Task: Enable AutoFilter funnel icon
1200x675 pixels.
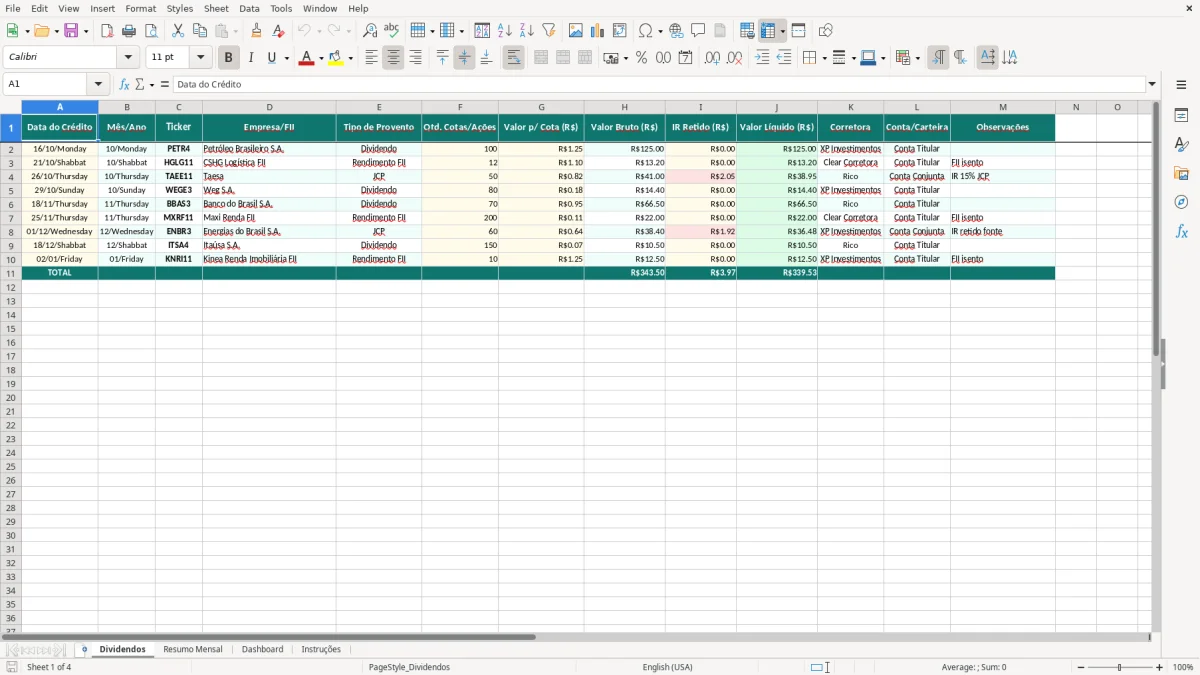Action: coord(548,31)
